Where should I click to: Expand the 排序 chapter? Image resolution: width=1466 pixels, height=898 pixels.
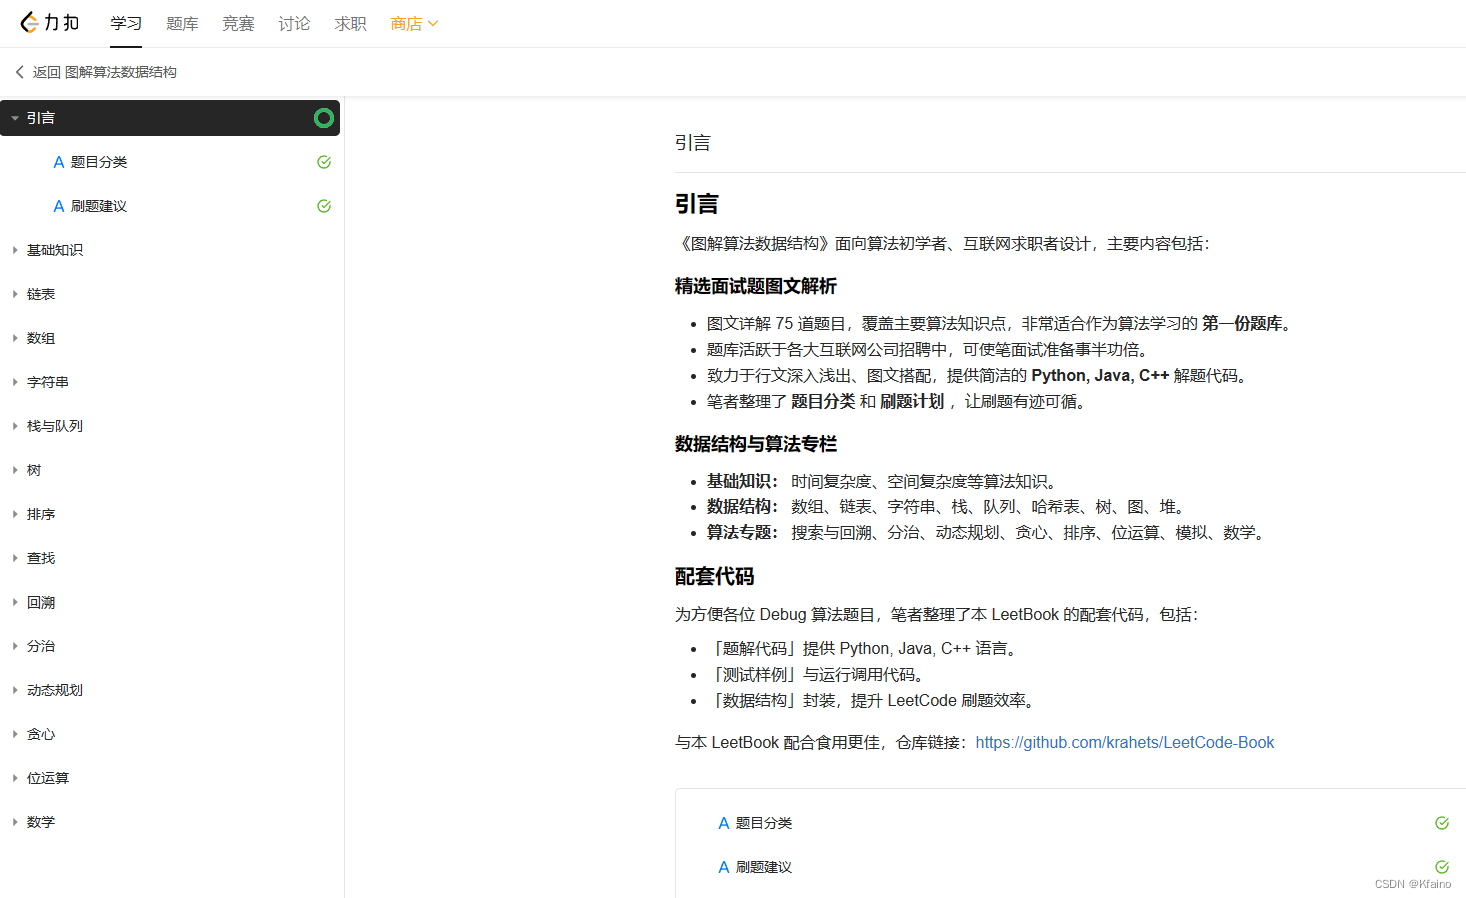pos(15,514)
